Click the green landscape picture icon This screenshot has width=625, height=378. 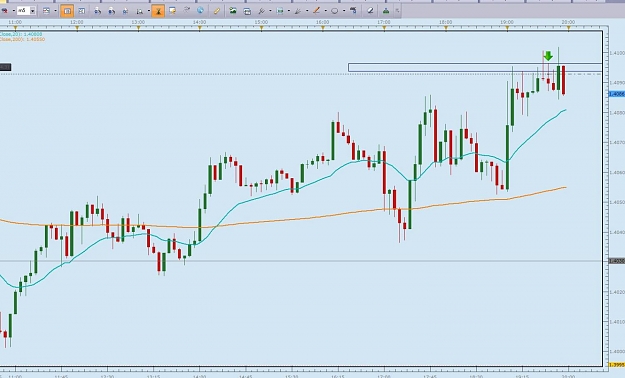[x=233, y=11]
